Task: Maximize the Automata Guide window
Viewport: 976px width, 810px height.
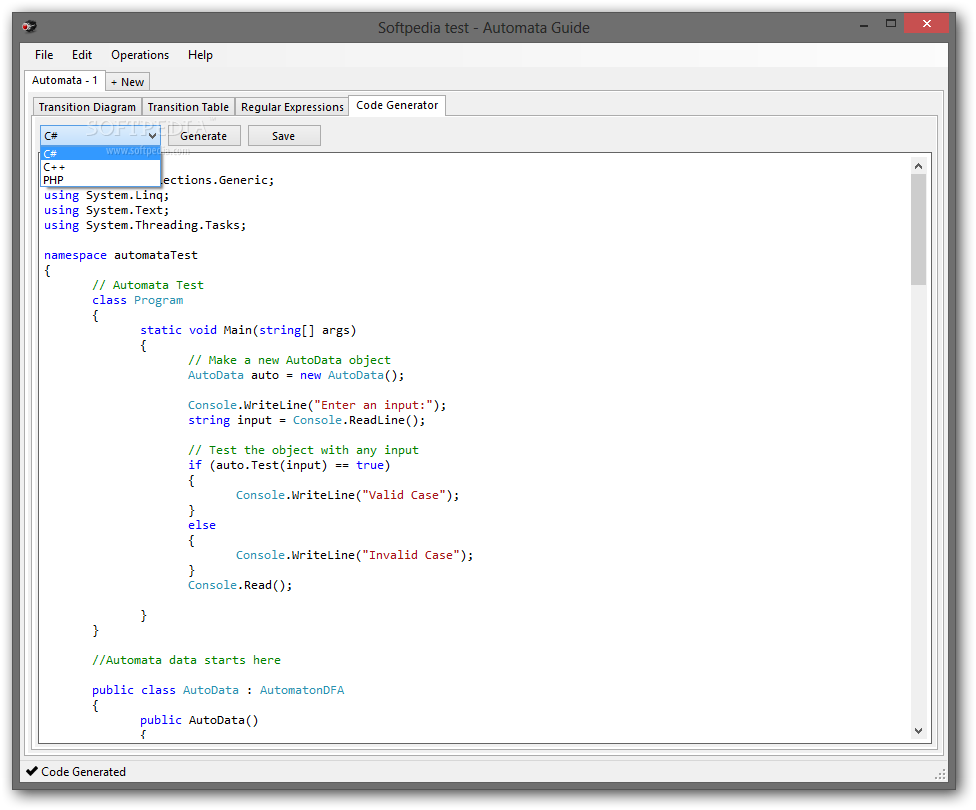Action: 891,24
